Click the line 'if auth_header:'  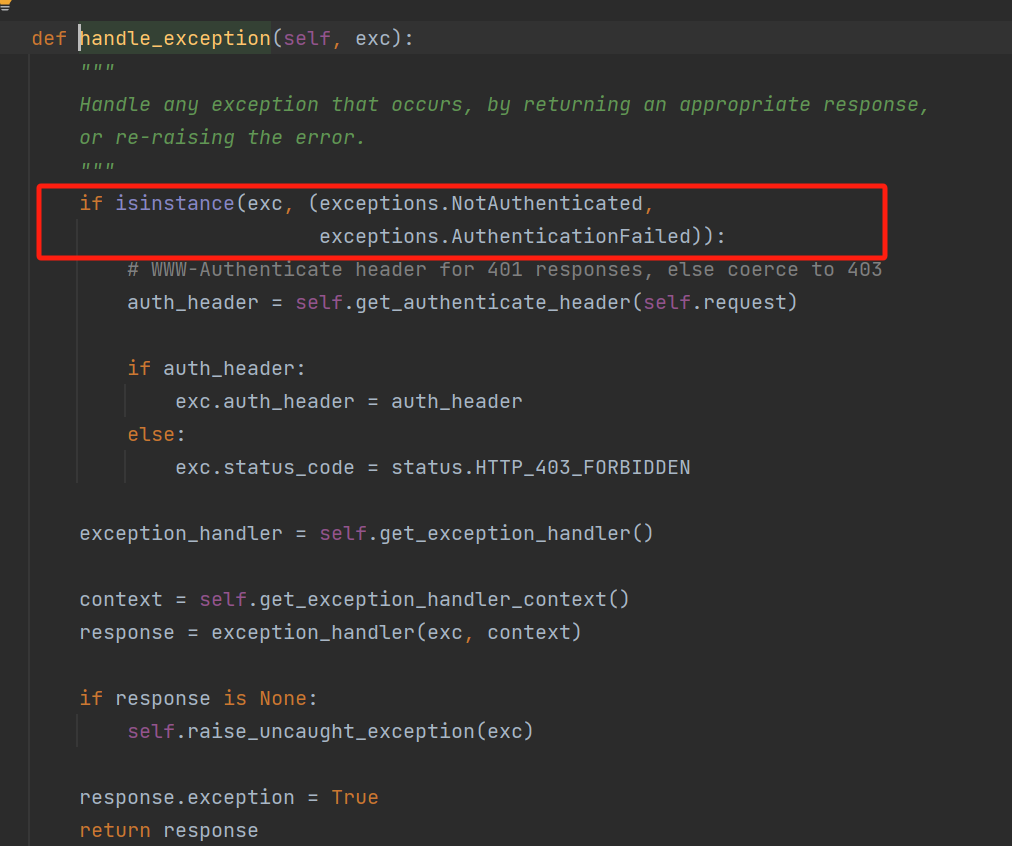(216, 368)
